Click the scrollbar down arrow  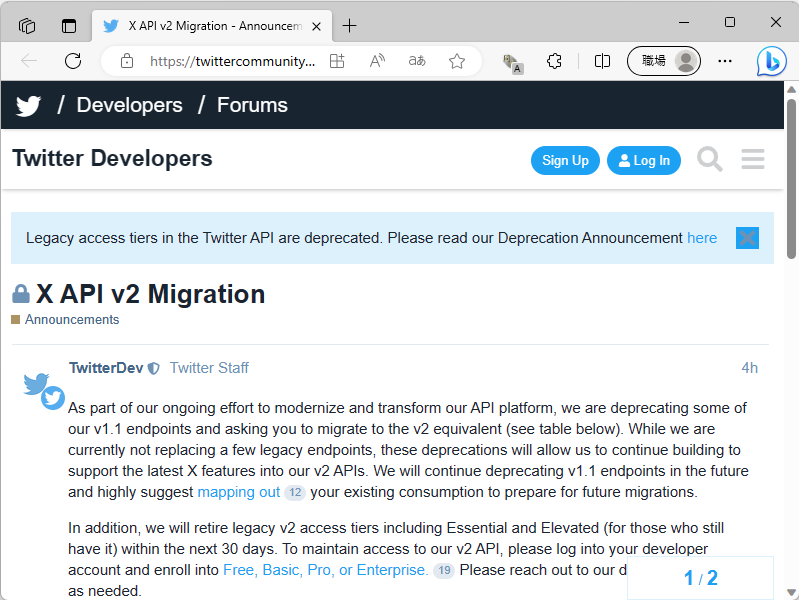point(791,592)
